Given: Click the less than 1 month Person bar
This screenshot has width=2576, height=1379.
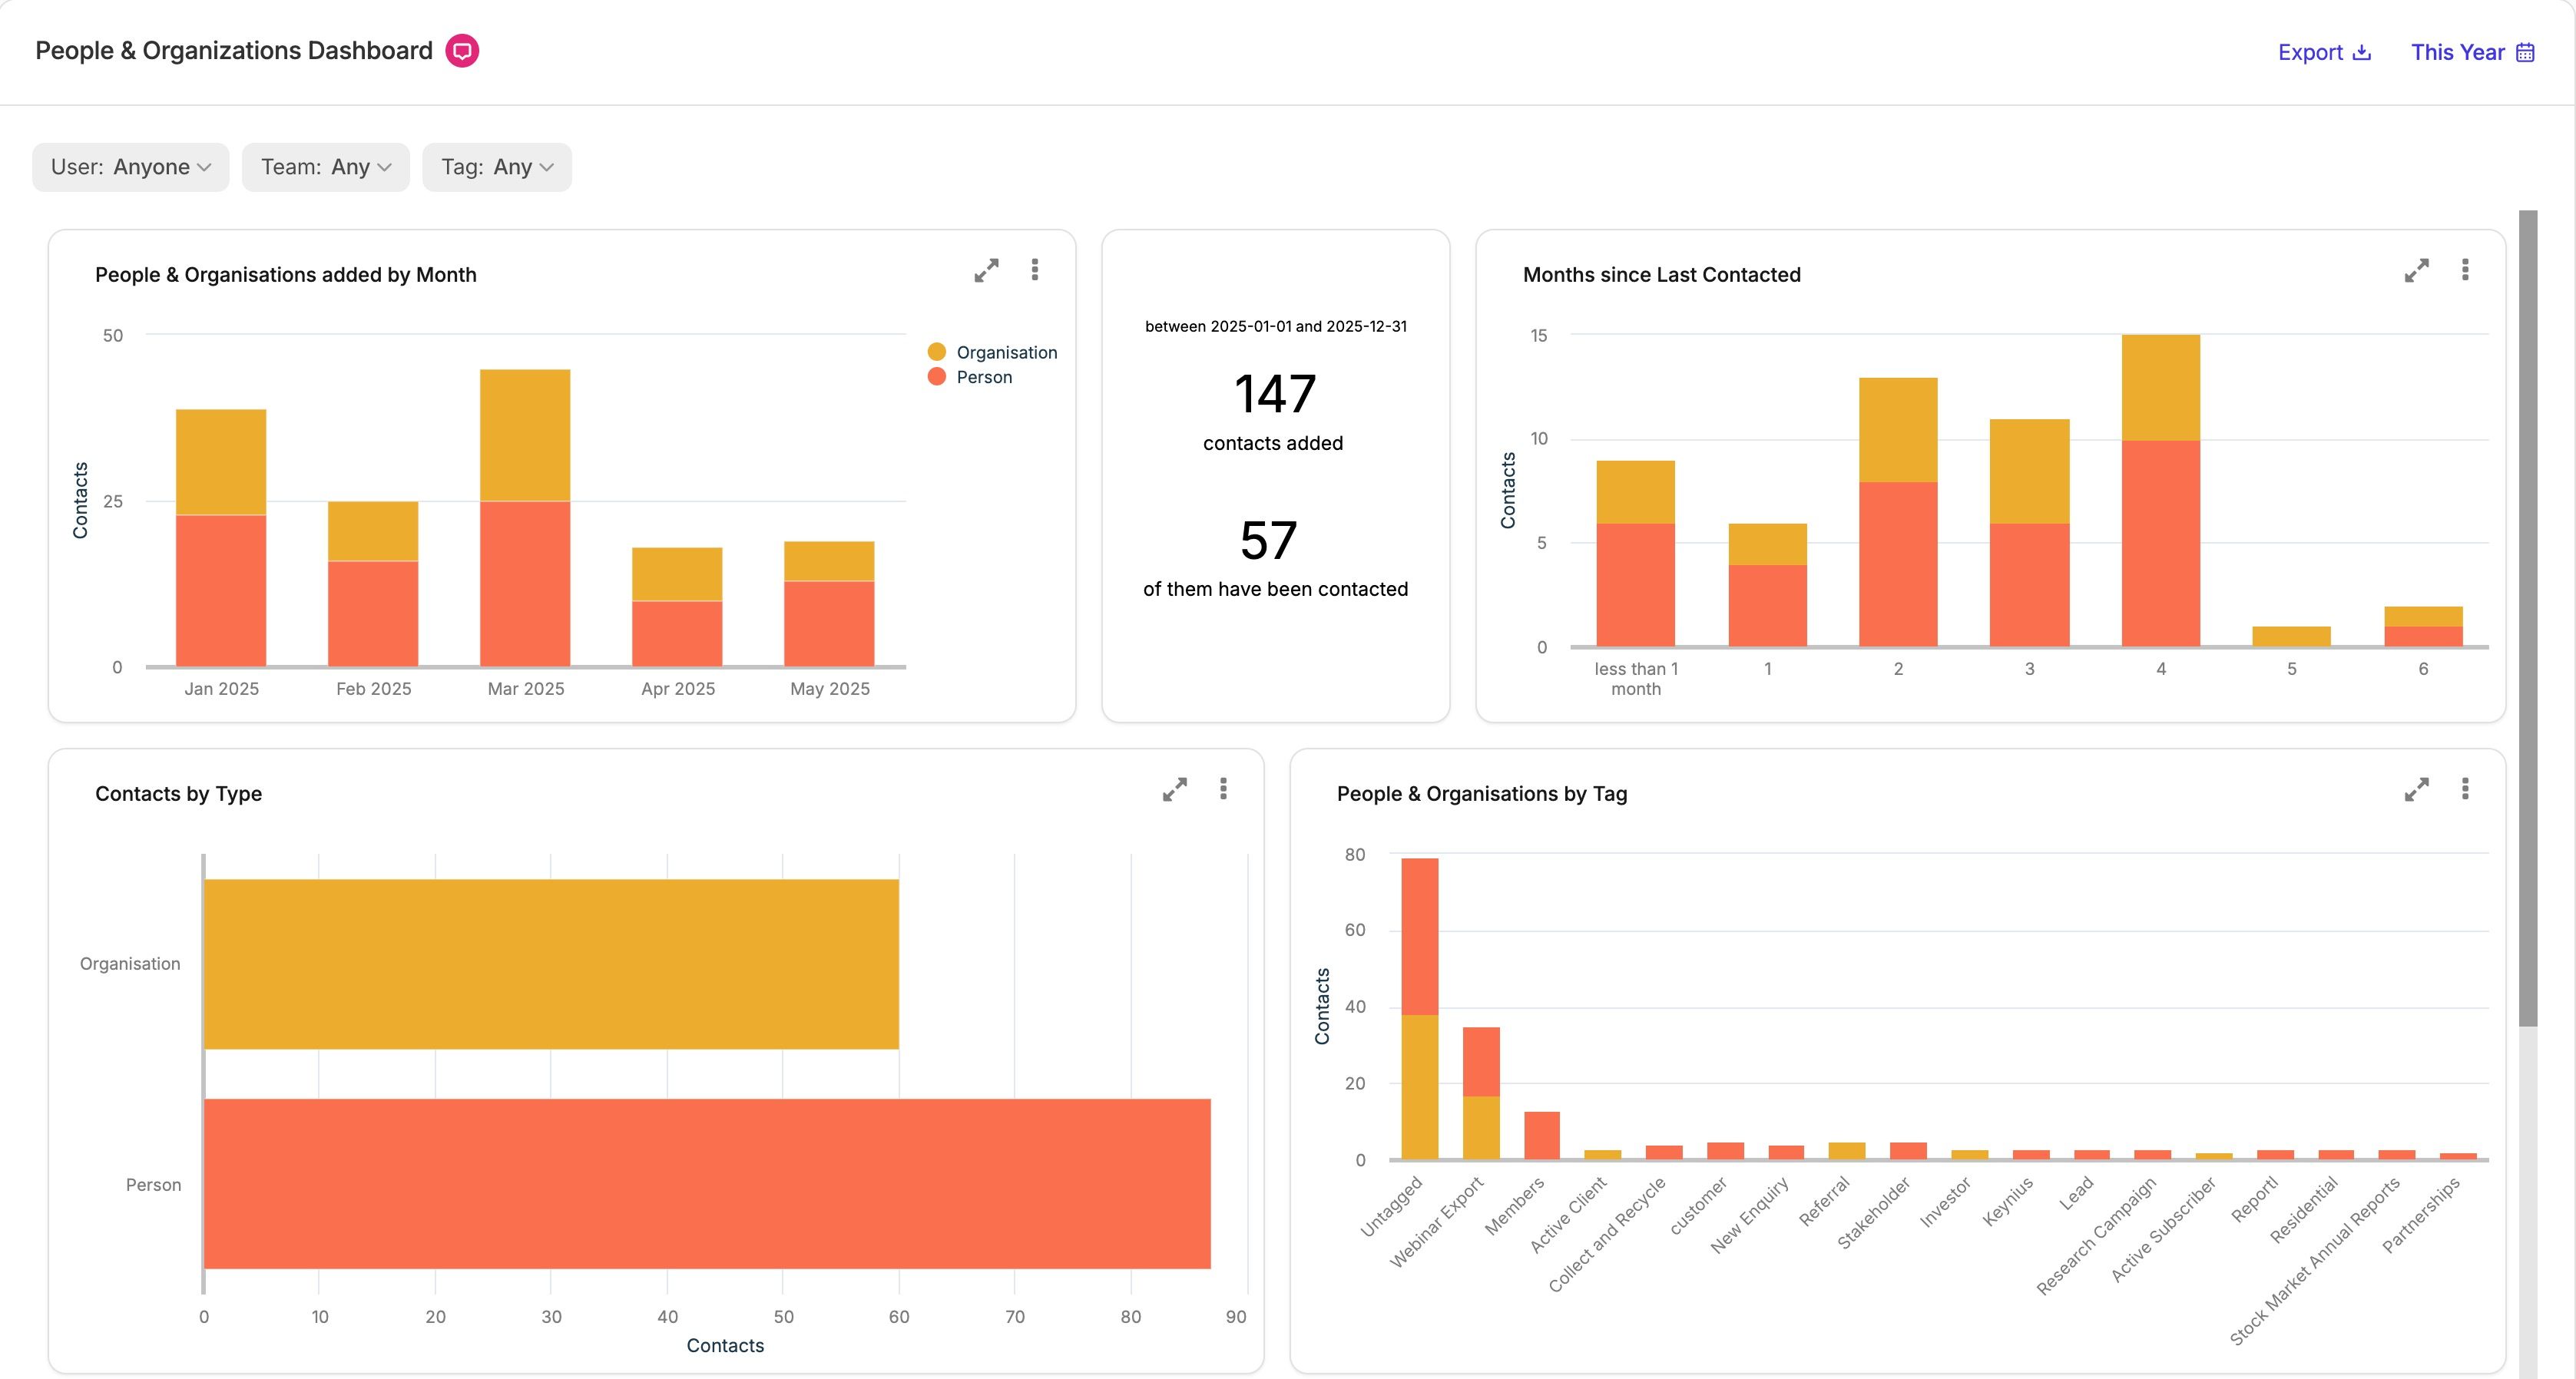Looking at the screenshot, I should pyautogui.click(x=1635, y=585).
